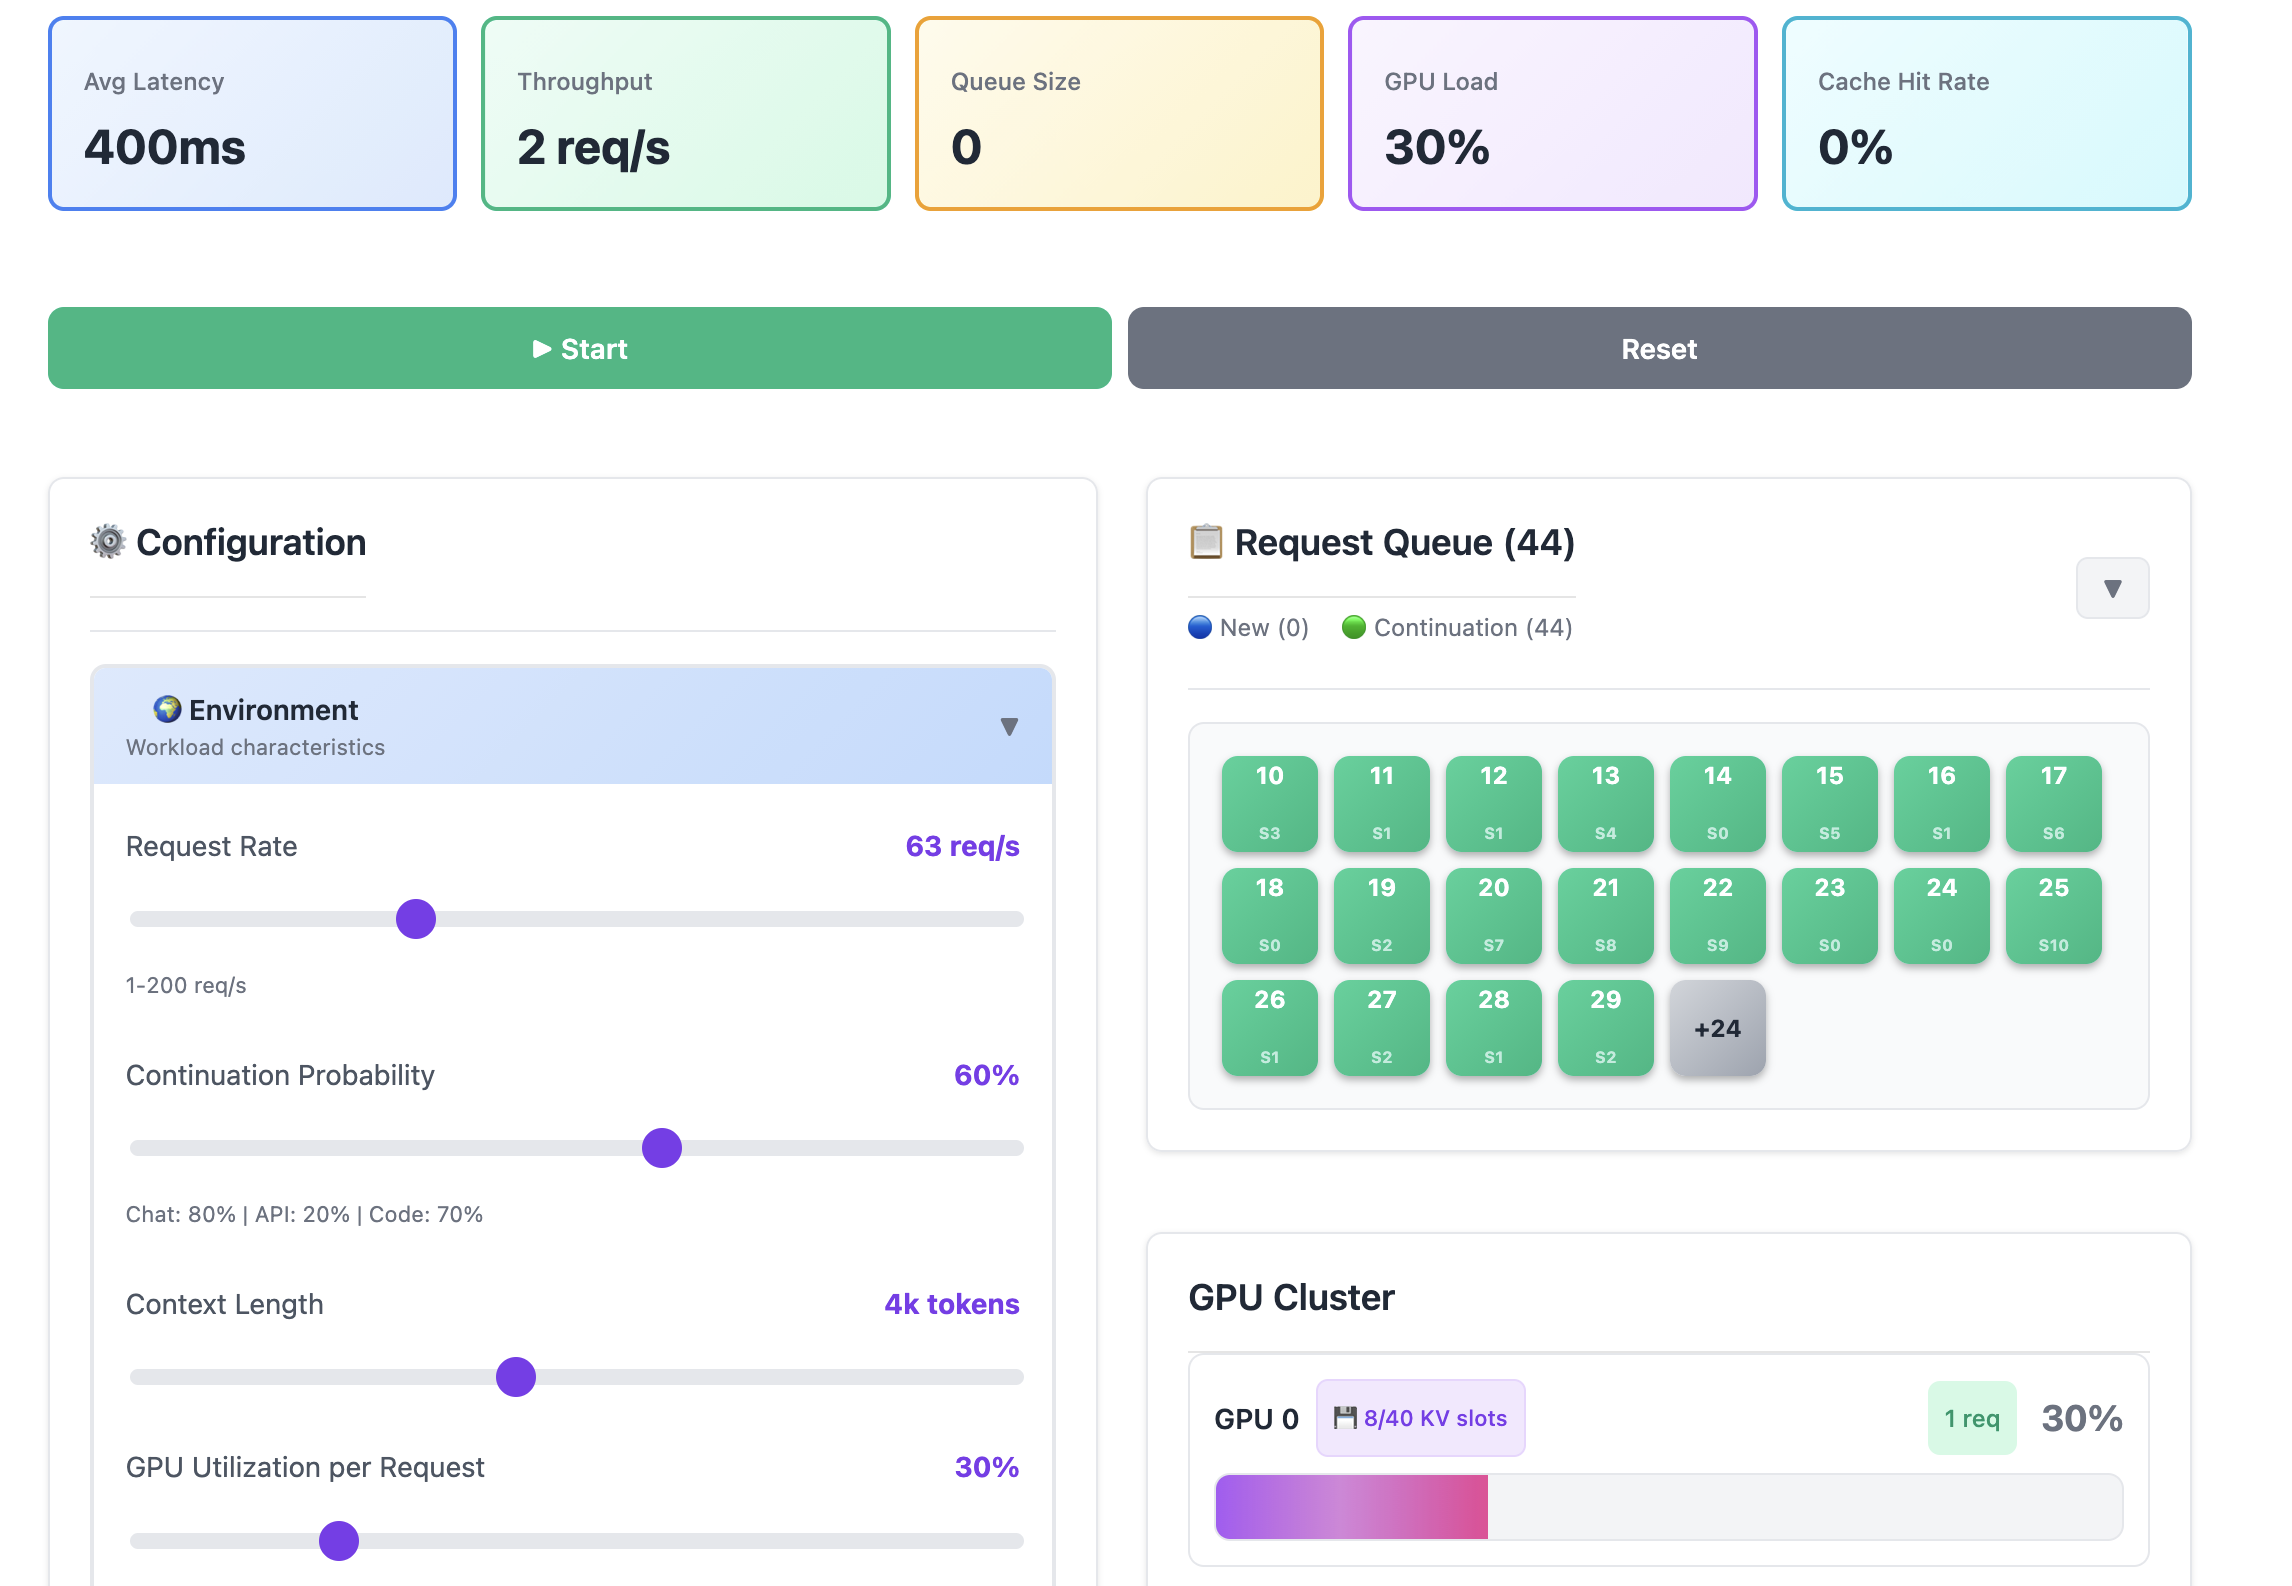This screenshot has height=1586, width=2292.
Task: Click the blue New requests legend dot
Action: pos(1200,627)
